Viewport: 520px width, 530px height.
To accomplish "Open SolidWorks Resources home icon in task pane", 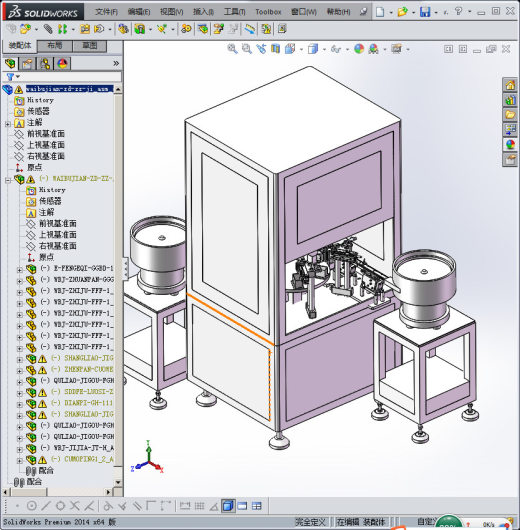I will 510,85.
